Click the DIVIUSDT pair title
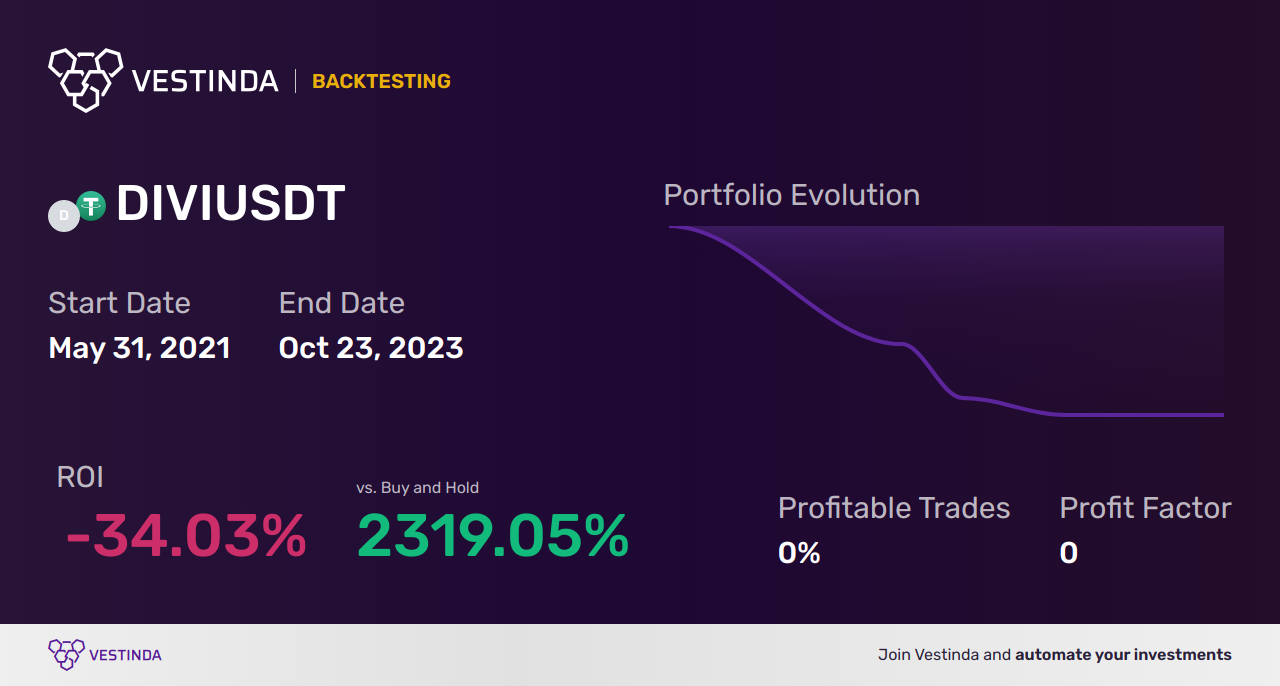The image size is (1280, 686). tap(231, 204)
